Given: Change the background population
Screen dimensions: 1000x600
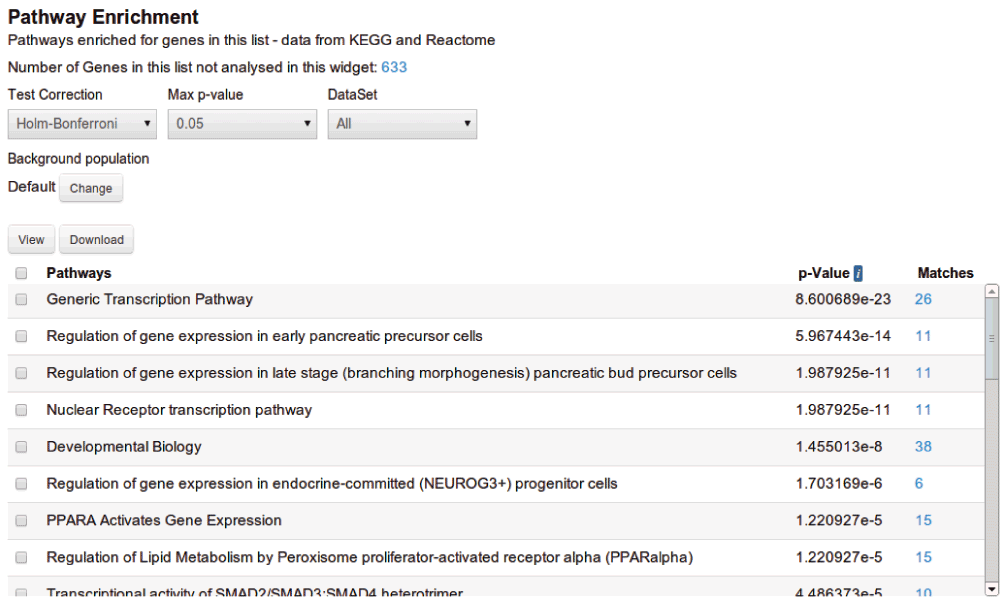Looking at the screenshot, I should 91,188.
